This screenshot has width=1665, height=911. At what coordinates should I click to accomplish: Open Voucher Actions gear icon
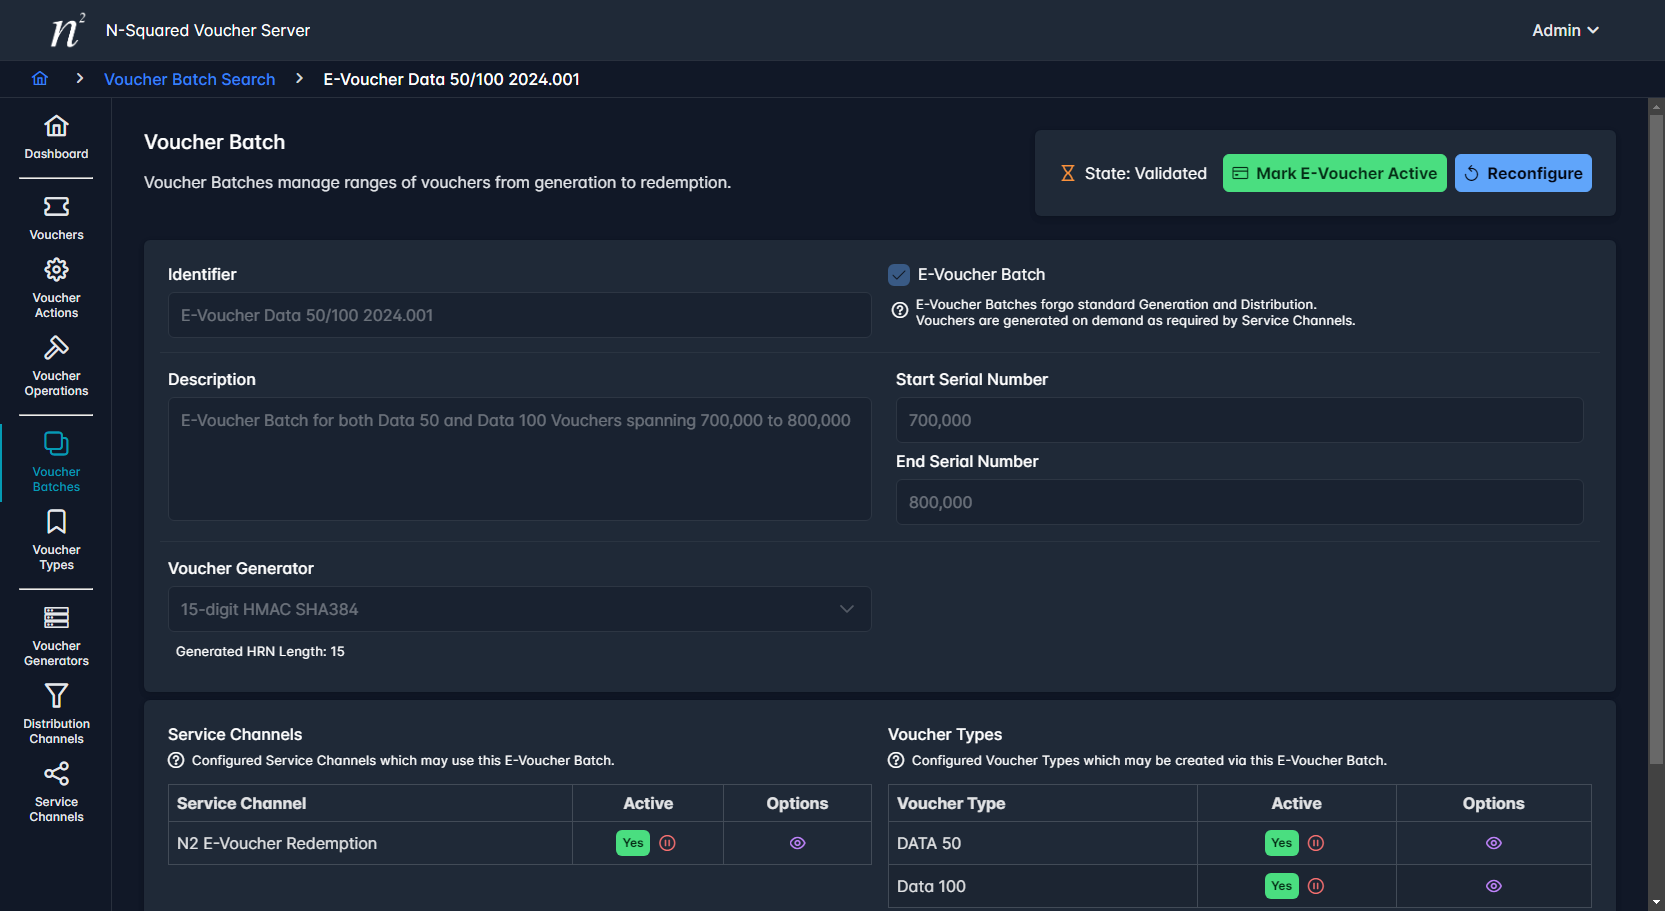pyautogui.click(x=56, y=270)
